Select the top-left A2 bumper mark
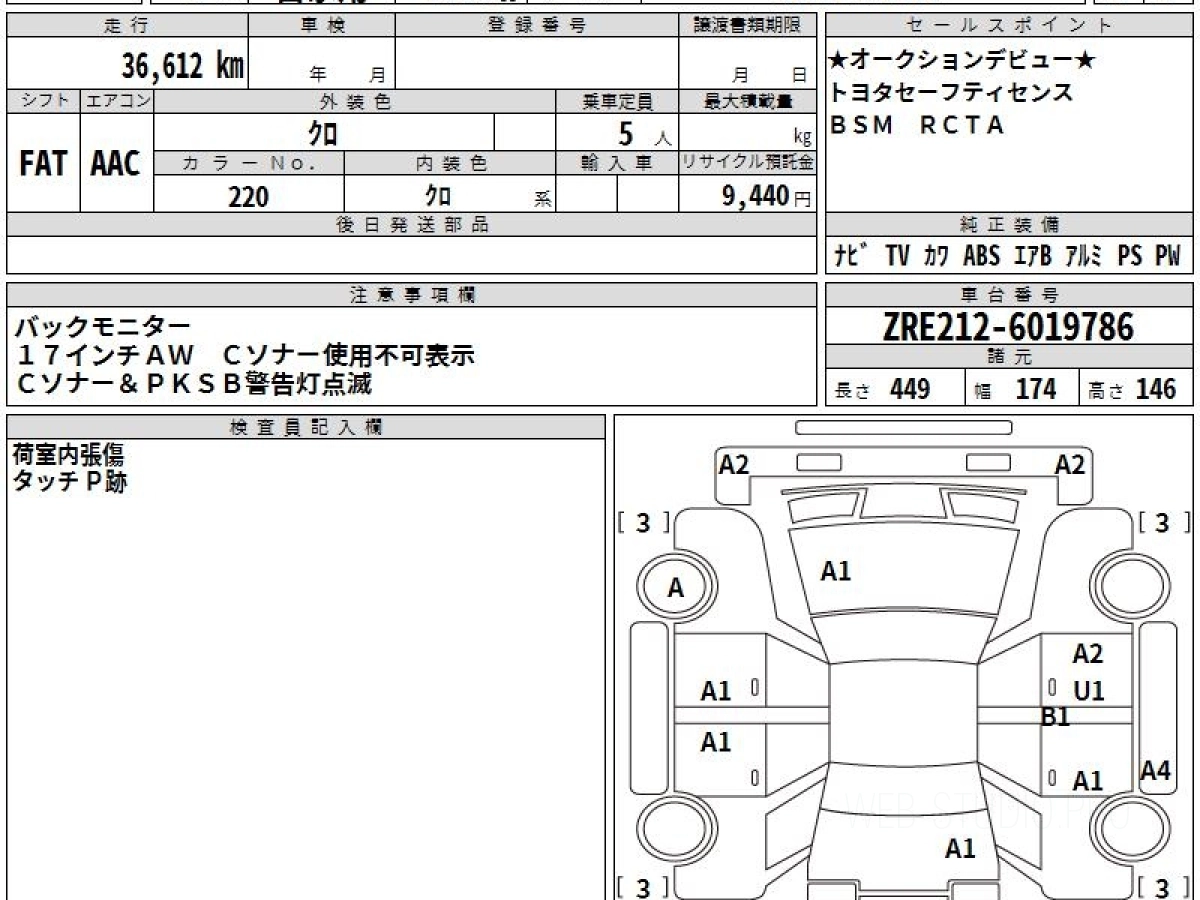This screenshot has width=1200, height=900. point(734,464)
